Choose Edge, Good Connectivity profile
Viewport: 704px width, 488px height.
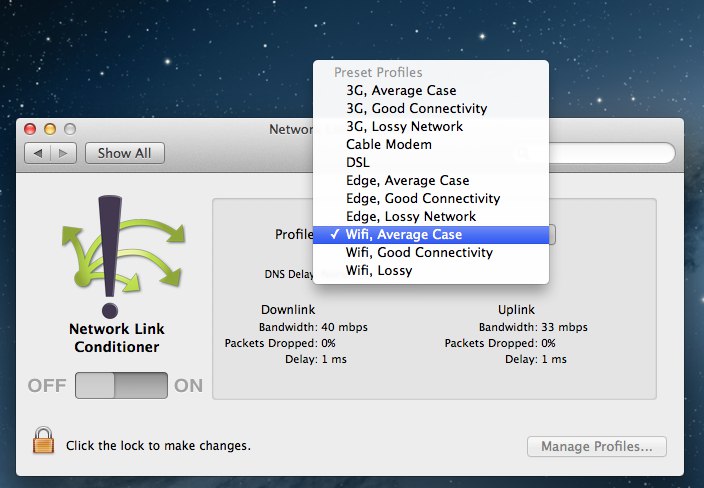tap(431, 198)
